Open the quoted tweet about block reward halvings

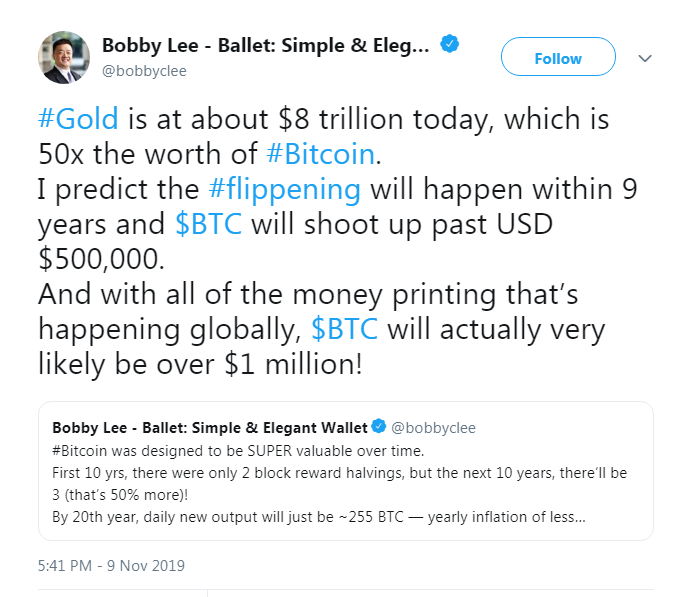tap(346, 471)
